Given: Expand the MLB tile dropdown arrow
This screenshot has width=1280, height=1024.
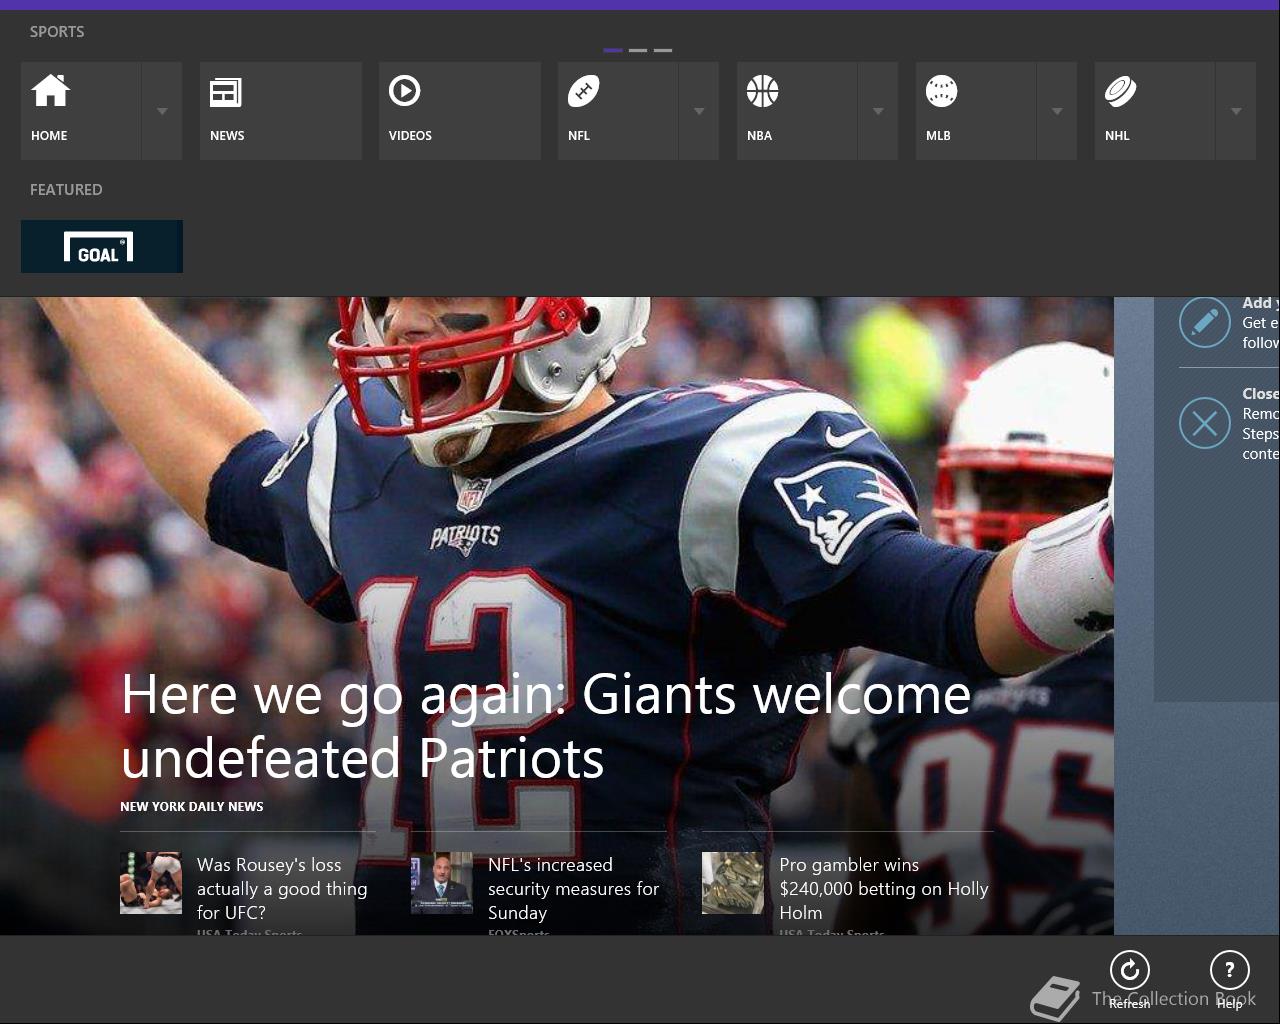Looking at the screenshot, I should click(x=1057, y=111).
